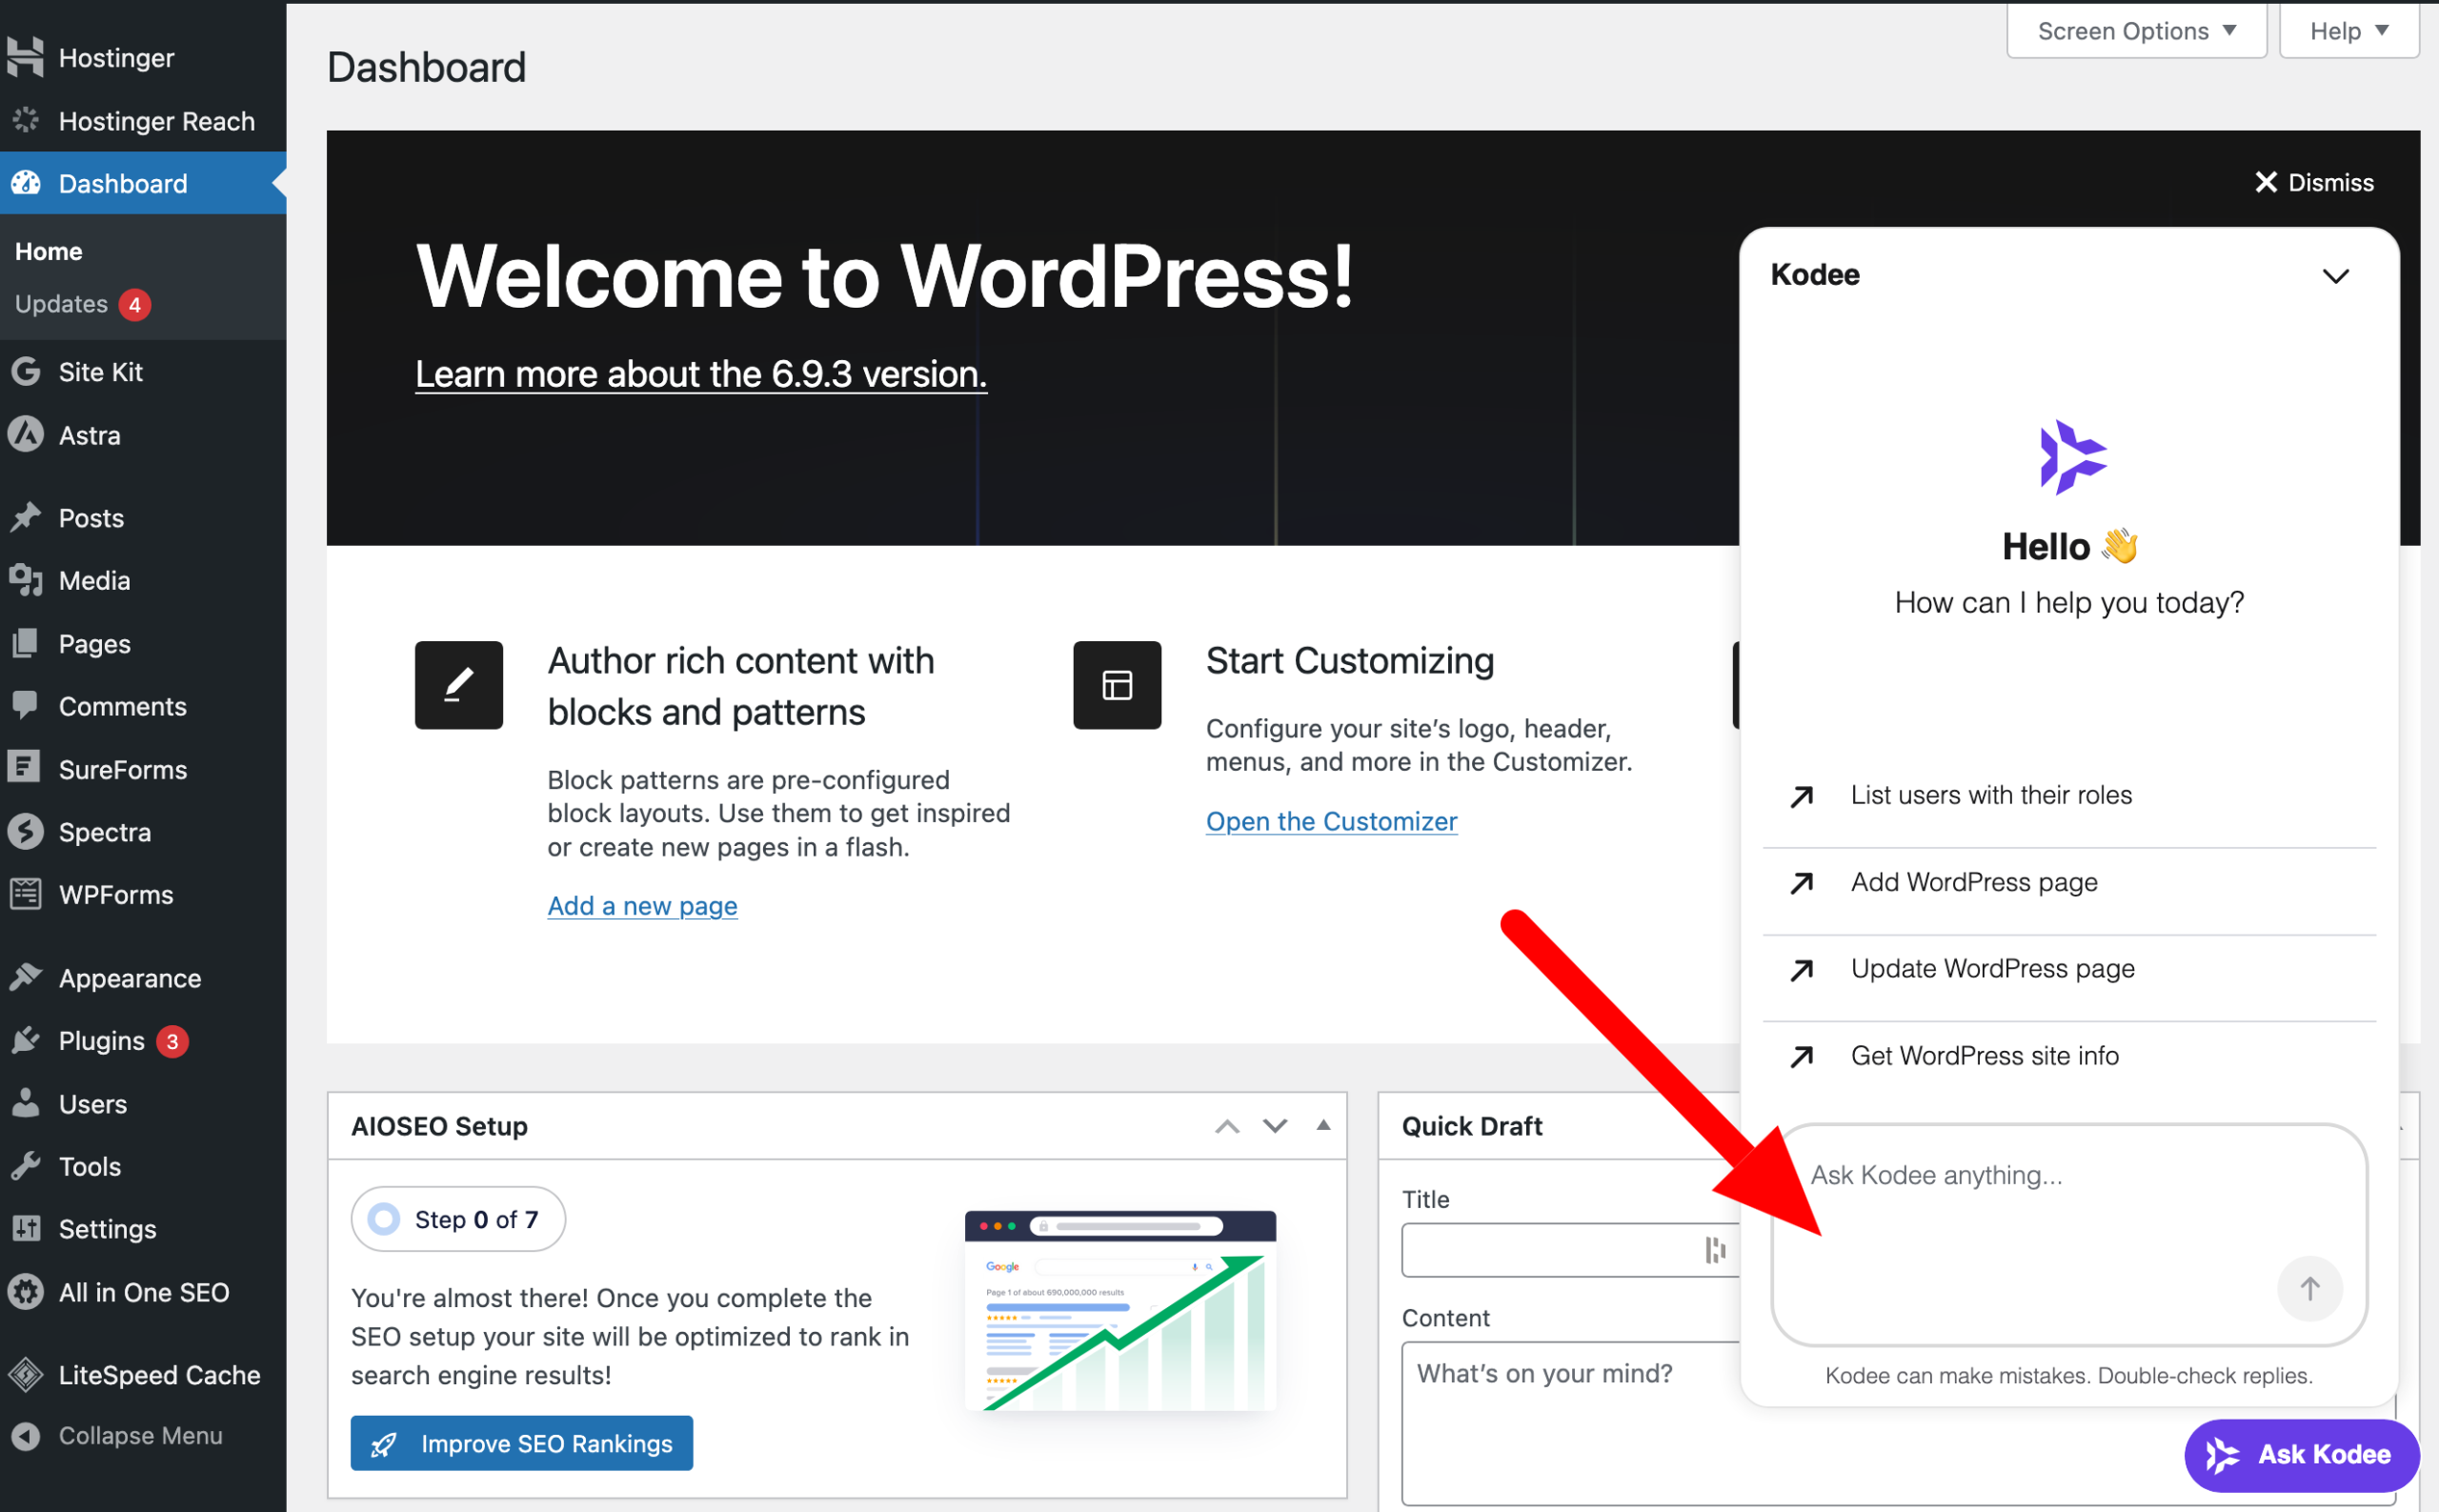Choose 'Get WordPress site info' suggestion

[x=2068, y=1056]
